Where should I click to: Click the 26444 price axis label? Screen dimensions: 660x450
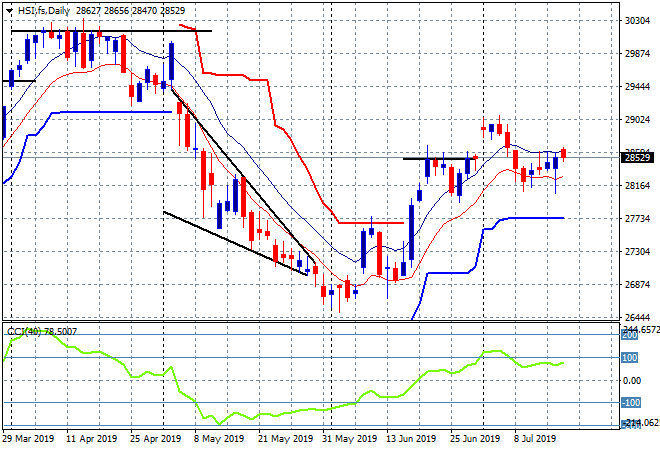637,317
